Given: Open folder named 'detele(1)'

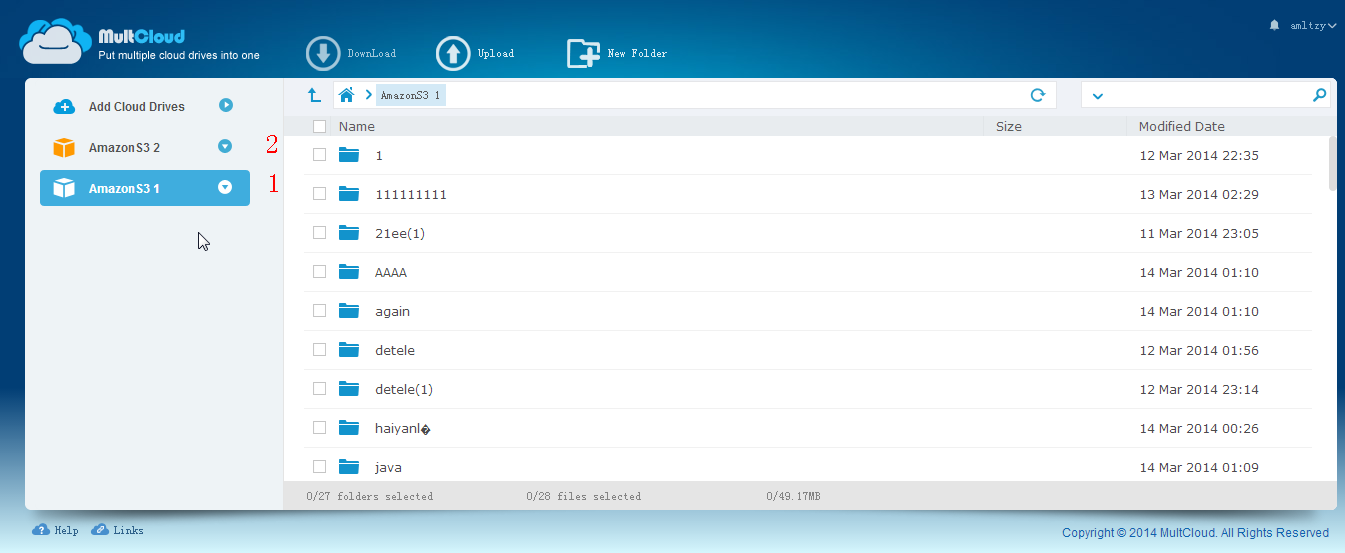Looking at the screenshot, I should [404, 389].
